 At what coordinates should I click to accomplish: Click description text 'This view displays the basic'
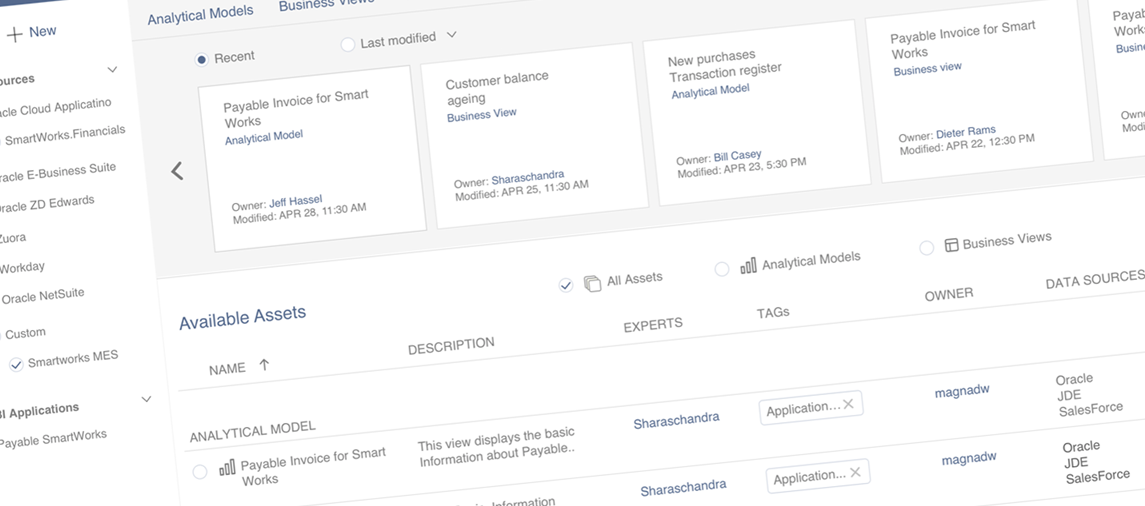coord(497,440)
